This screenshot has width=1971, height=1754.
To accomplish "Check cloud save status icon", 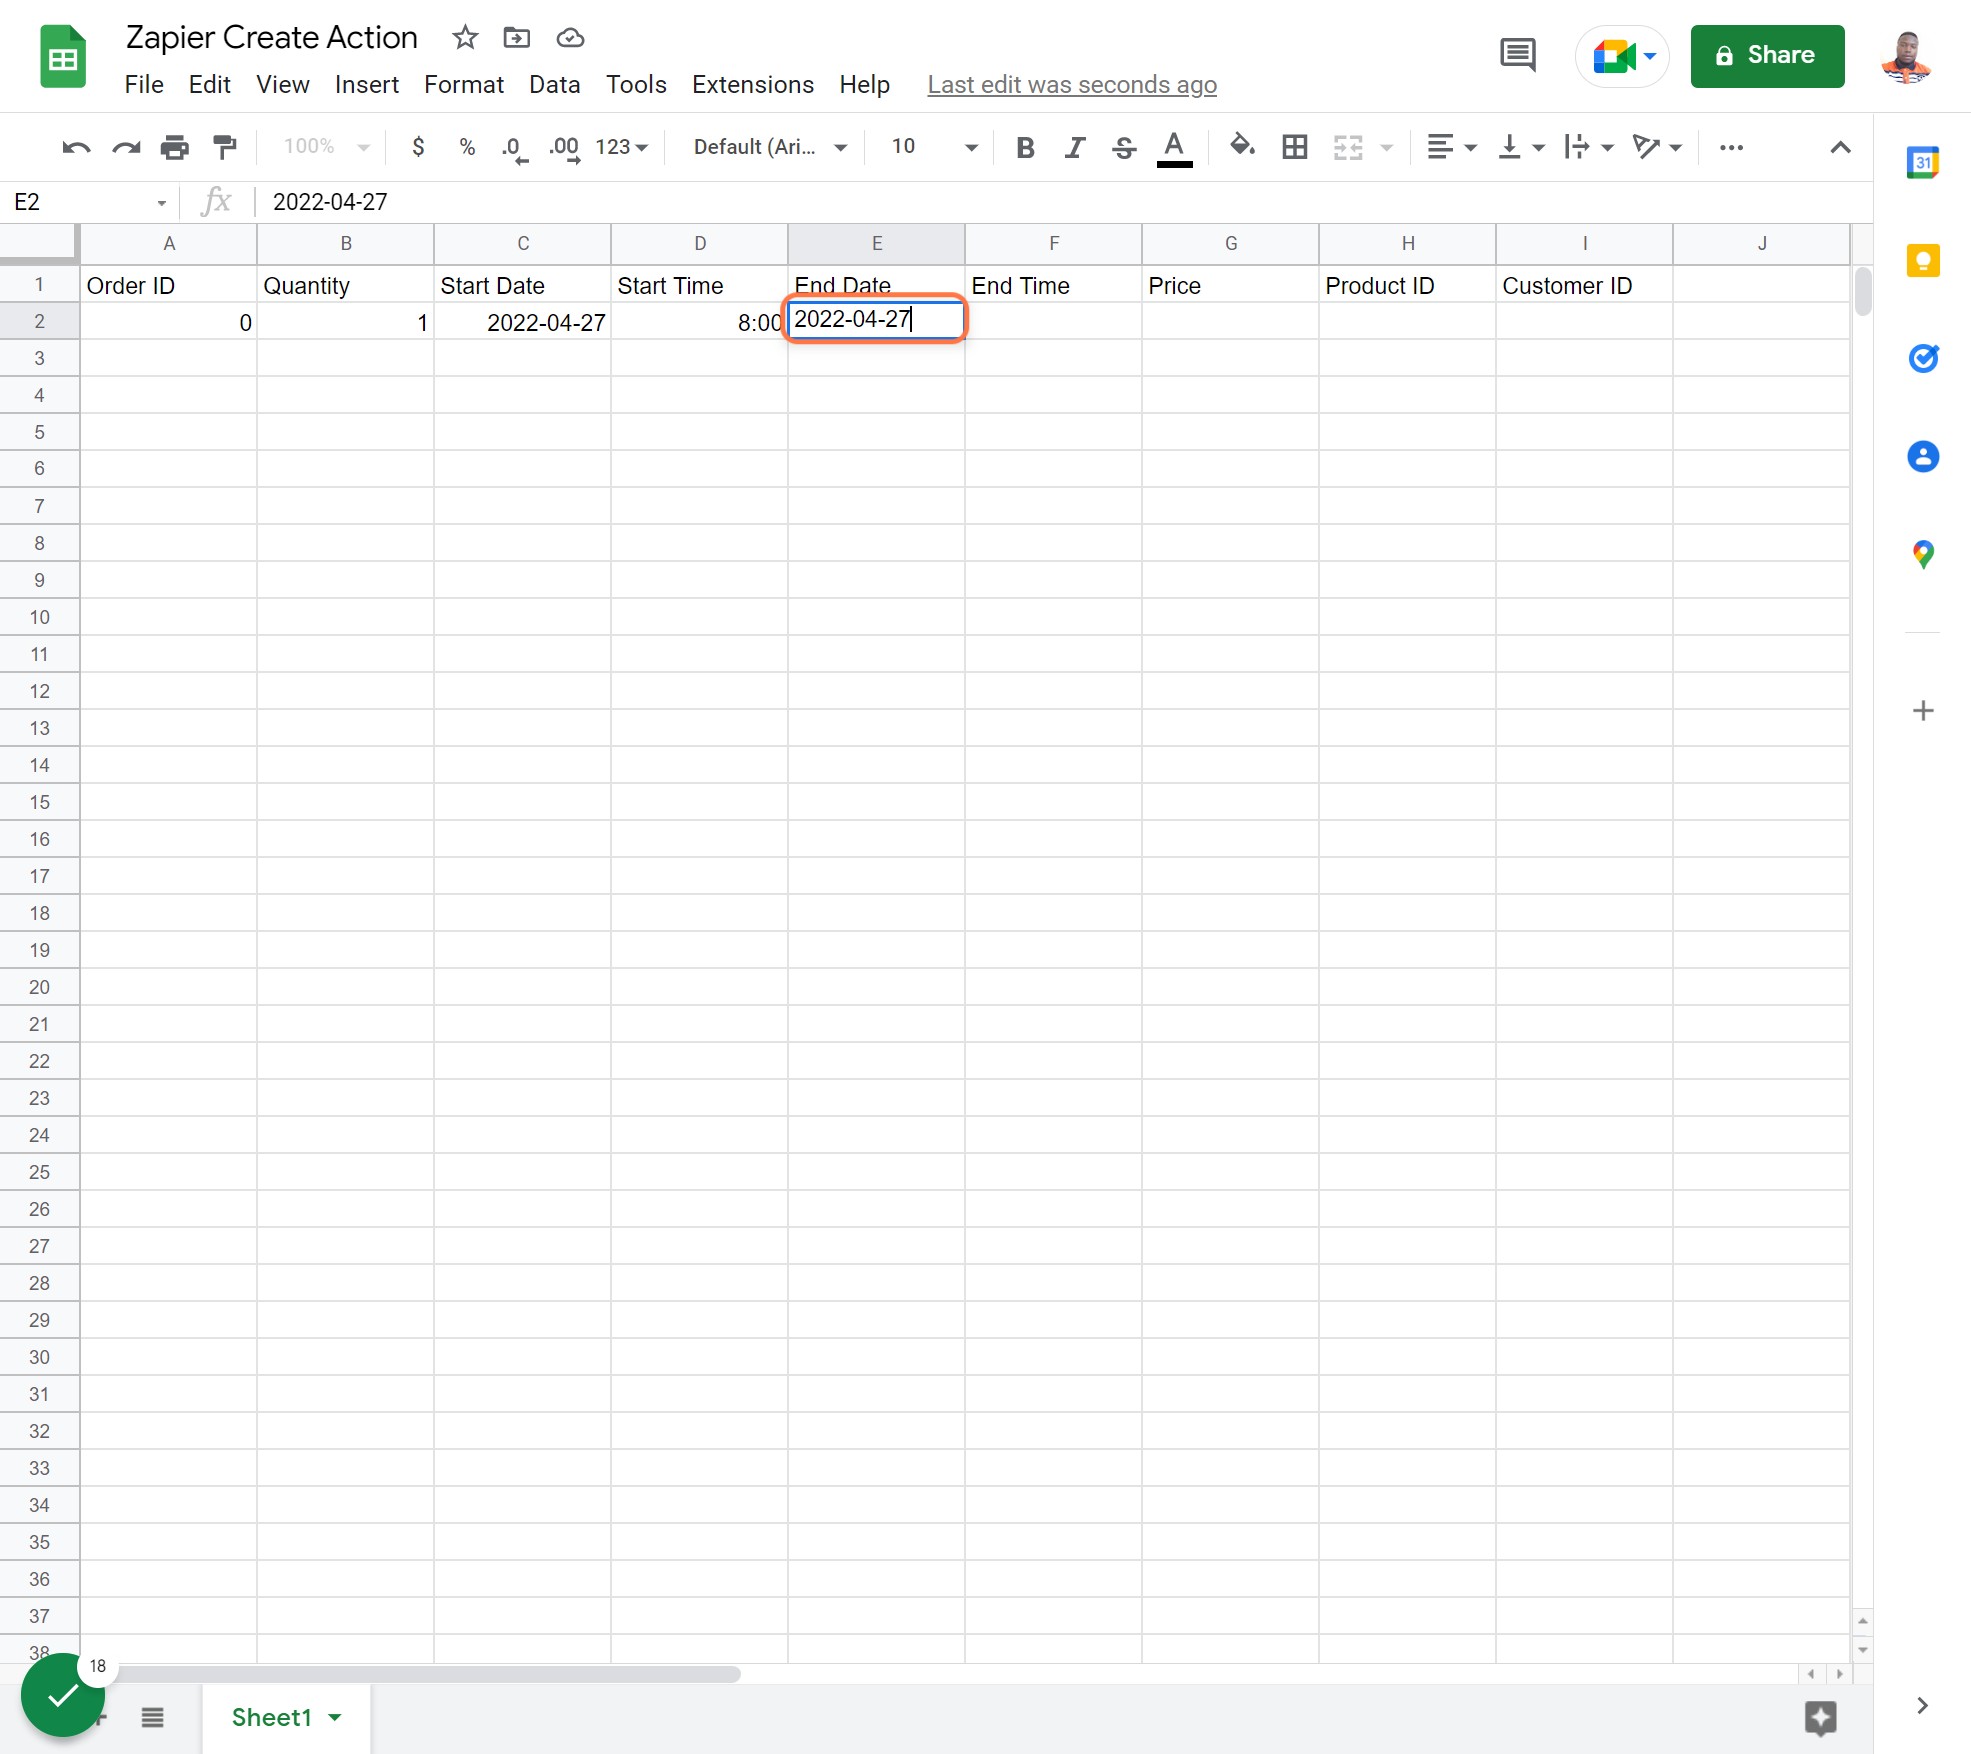I will tap(570, 38).
